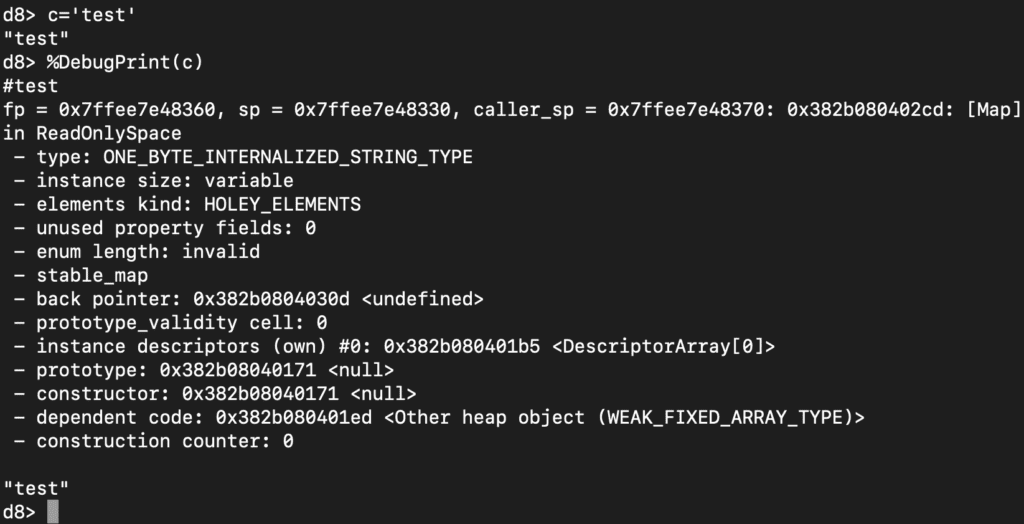The image size is (1024, 524).
Task: Click the #test output line
Action: (31, 86)
